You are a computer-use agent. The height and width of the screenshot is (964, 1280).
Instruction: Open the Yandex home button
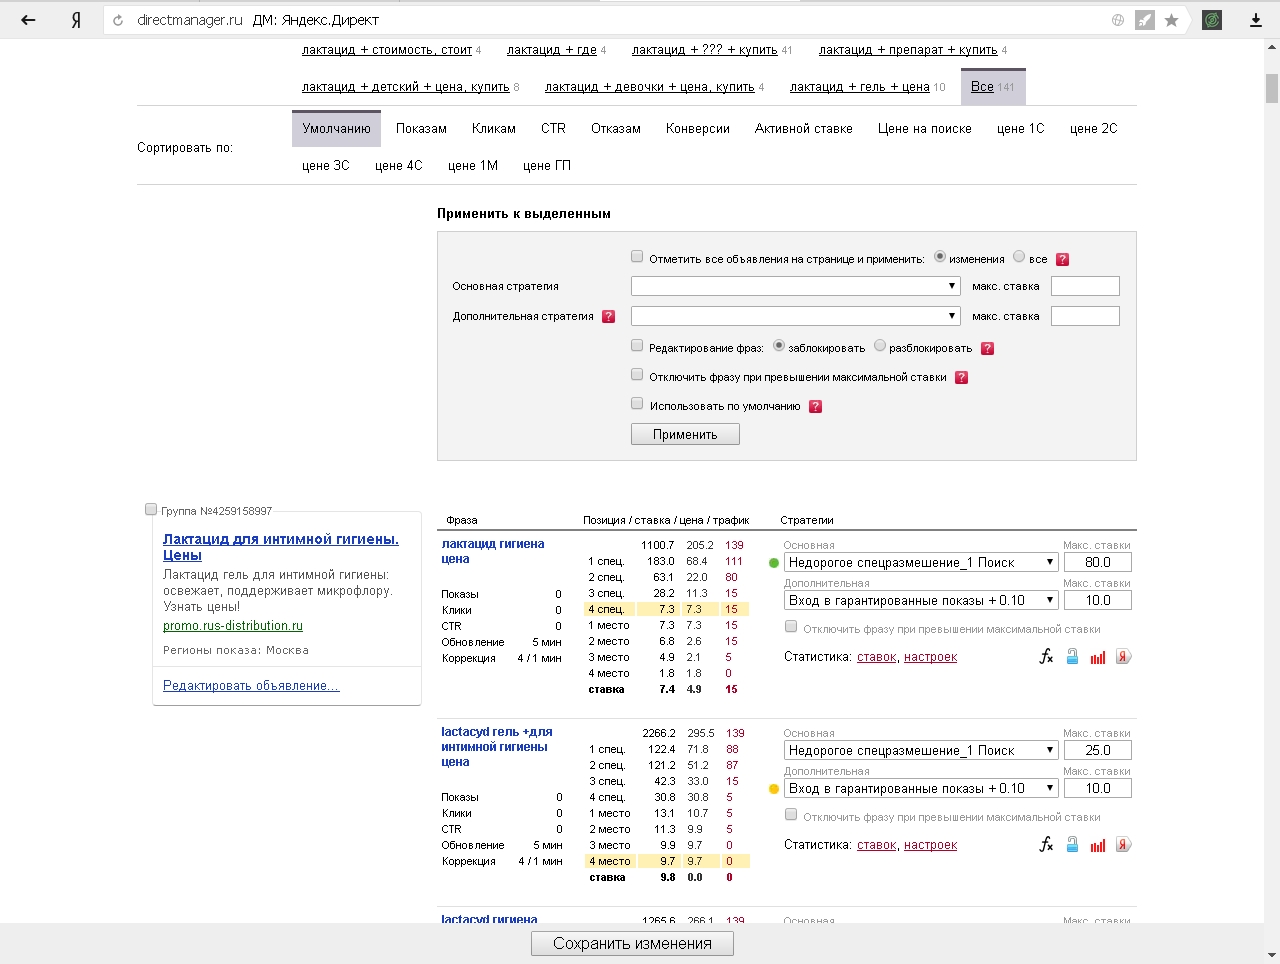click(x=76, y=20)
